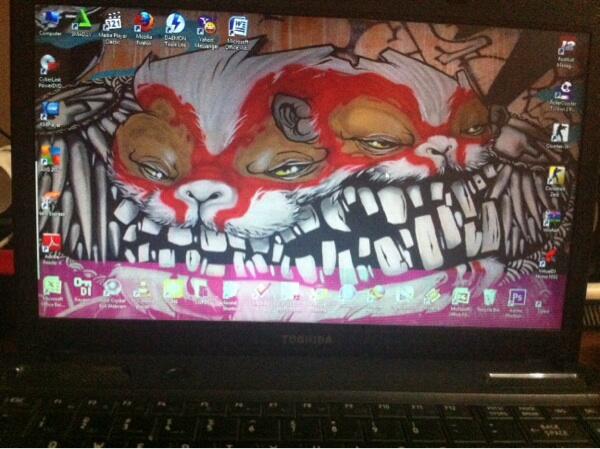Open the green Microsoft Office icon beside Recycle Bin
The height and width of the screenshot is (449, 600).
click(x=461, y=301)
